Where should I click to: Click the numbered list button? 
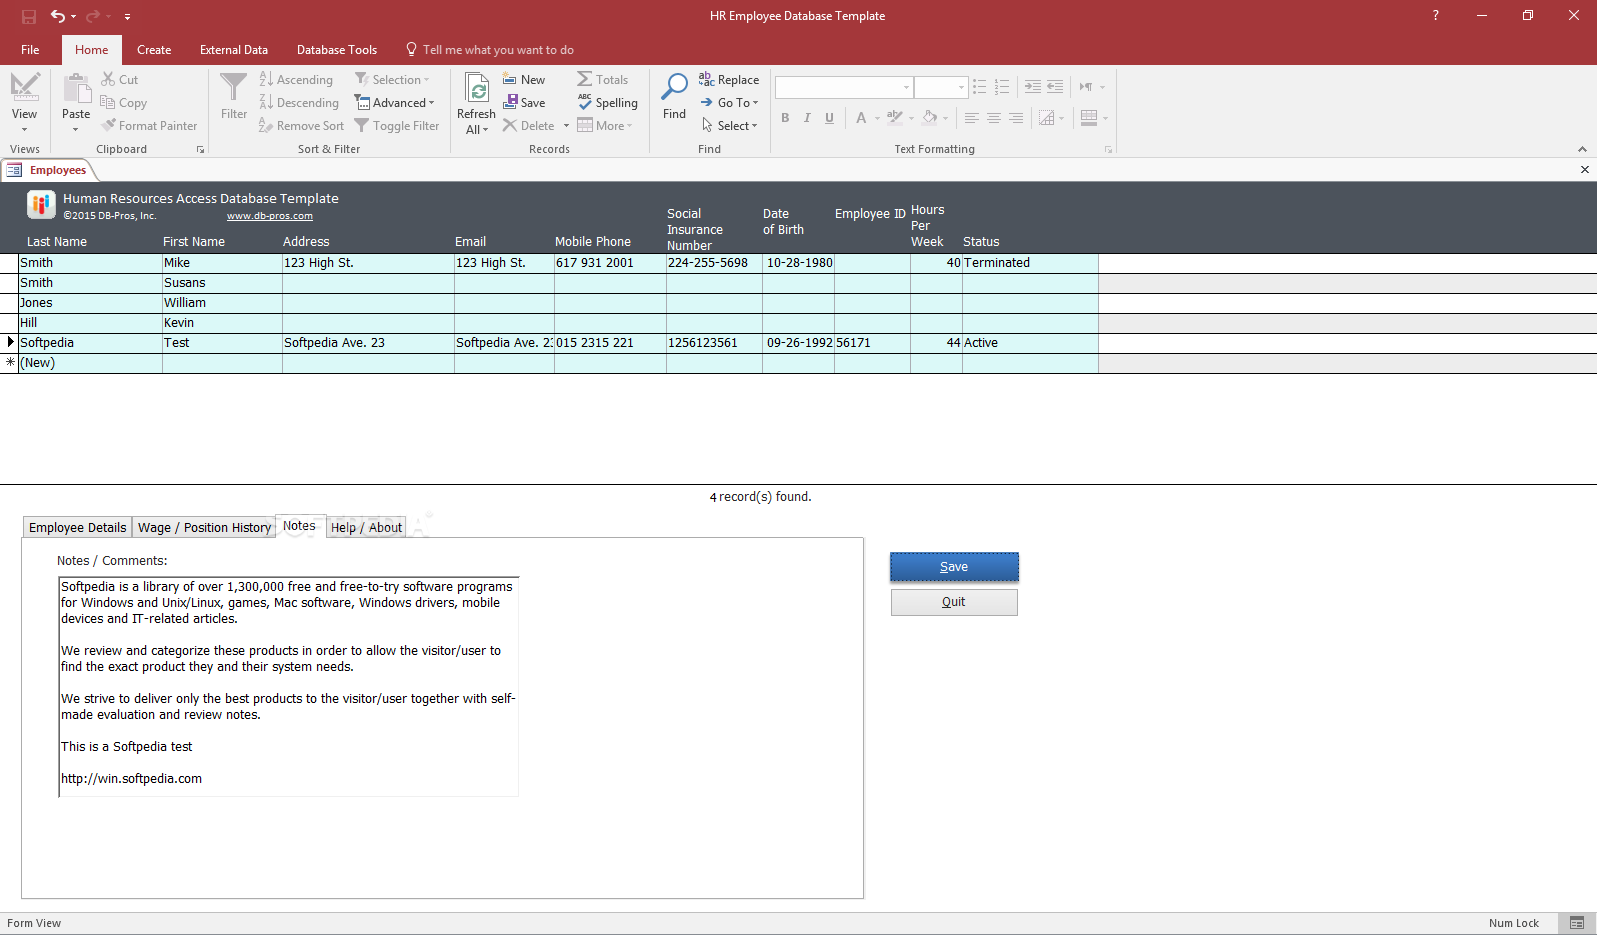pyautogui.click(x=1002, y=87)
